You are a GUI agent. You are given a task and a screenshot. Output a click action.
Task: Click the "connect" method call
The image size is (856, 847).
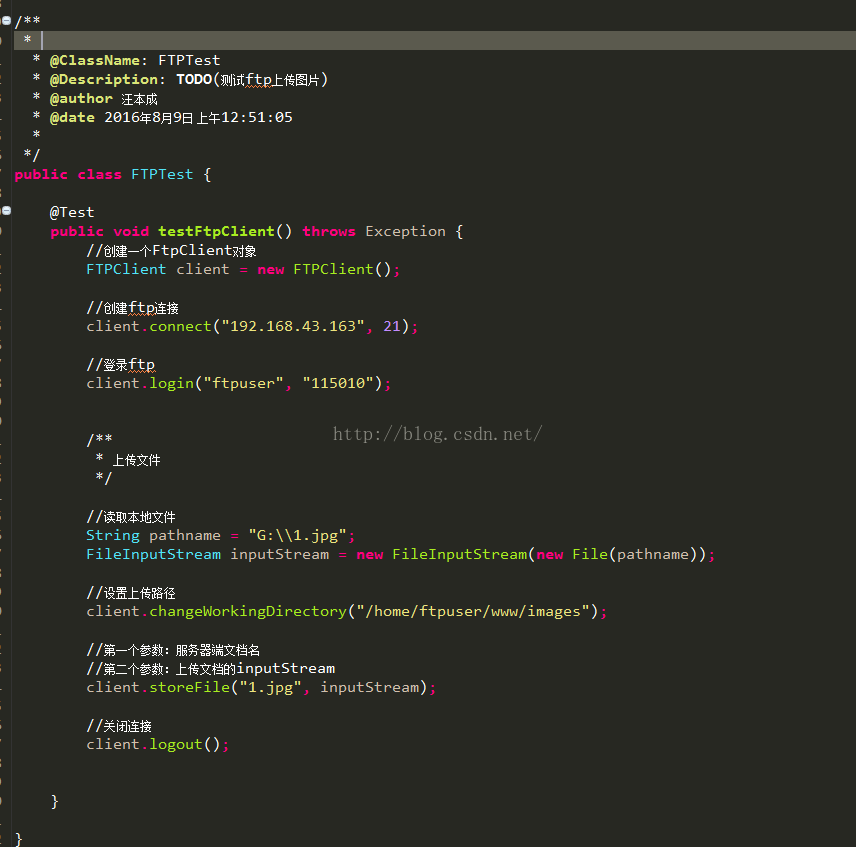coord(180,326)
